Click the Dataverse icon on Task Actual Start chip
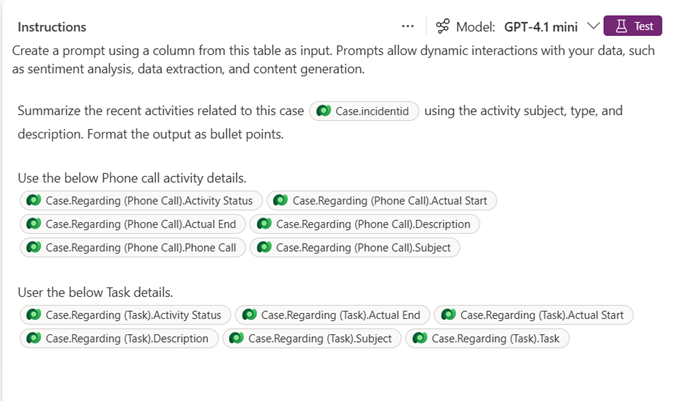The width and height of the screenshot is (674, 401). [448, 315]
